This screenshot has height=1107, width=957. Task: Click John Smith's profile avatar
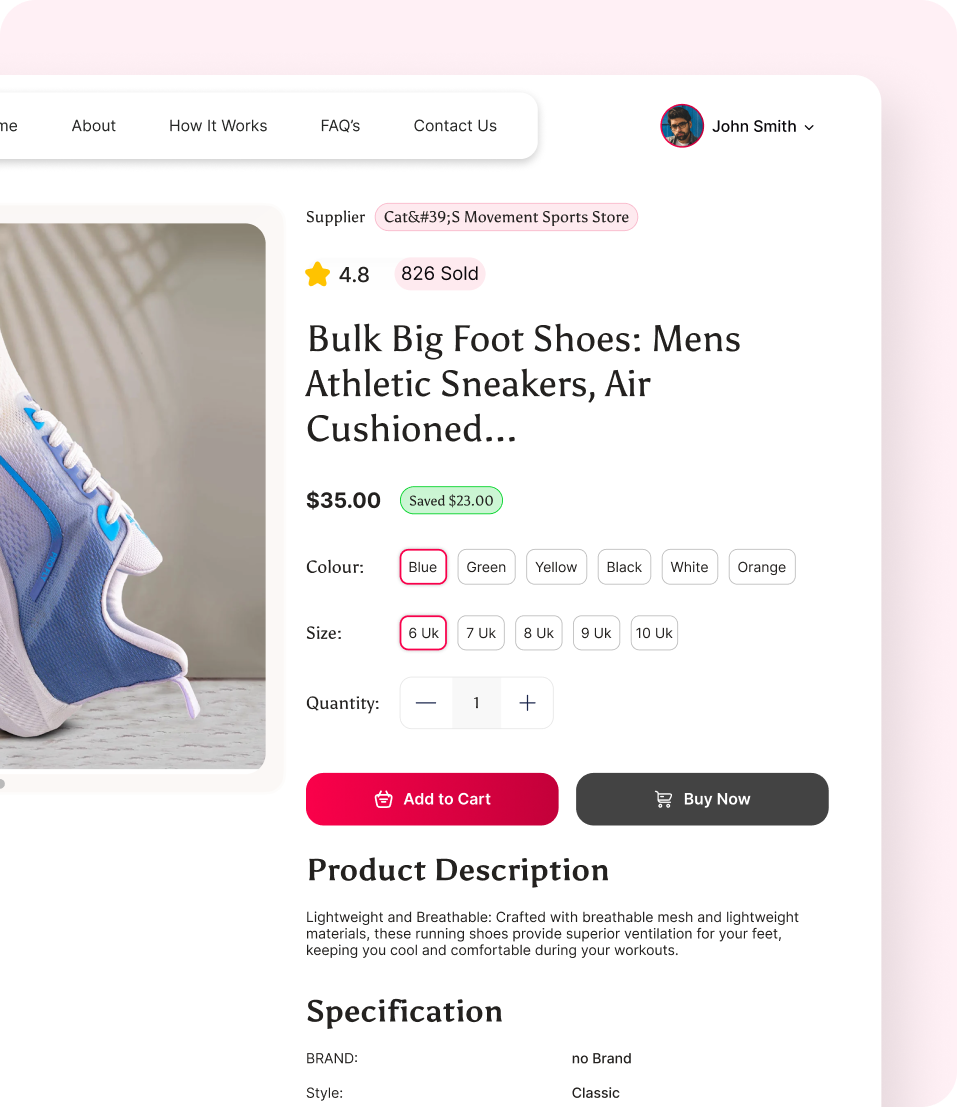(x=682, y=126)
